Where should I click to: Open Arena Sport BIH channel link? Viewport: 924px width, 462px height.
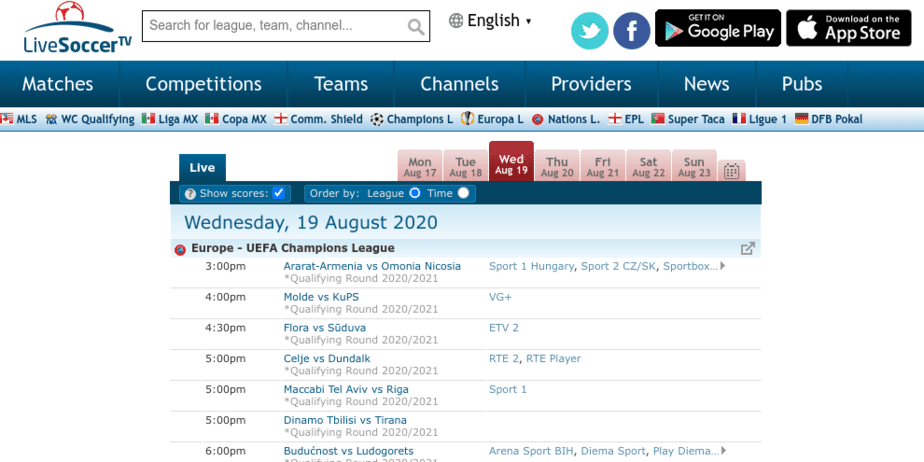click(531, 451)
